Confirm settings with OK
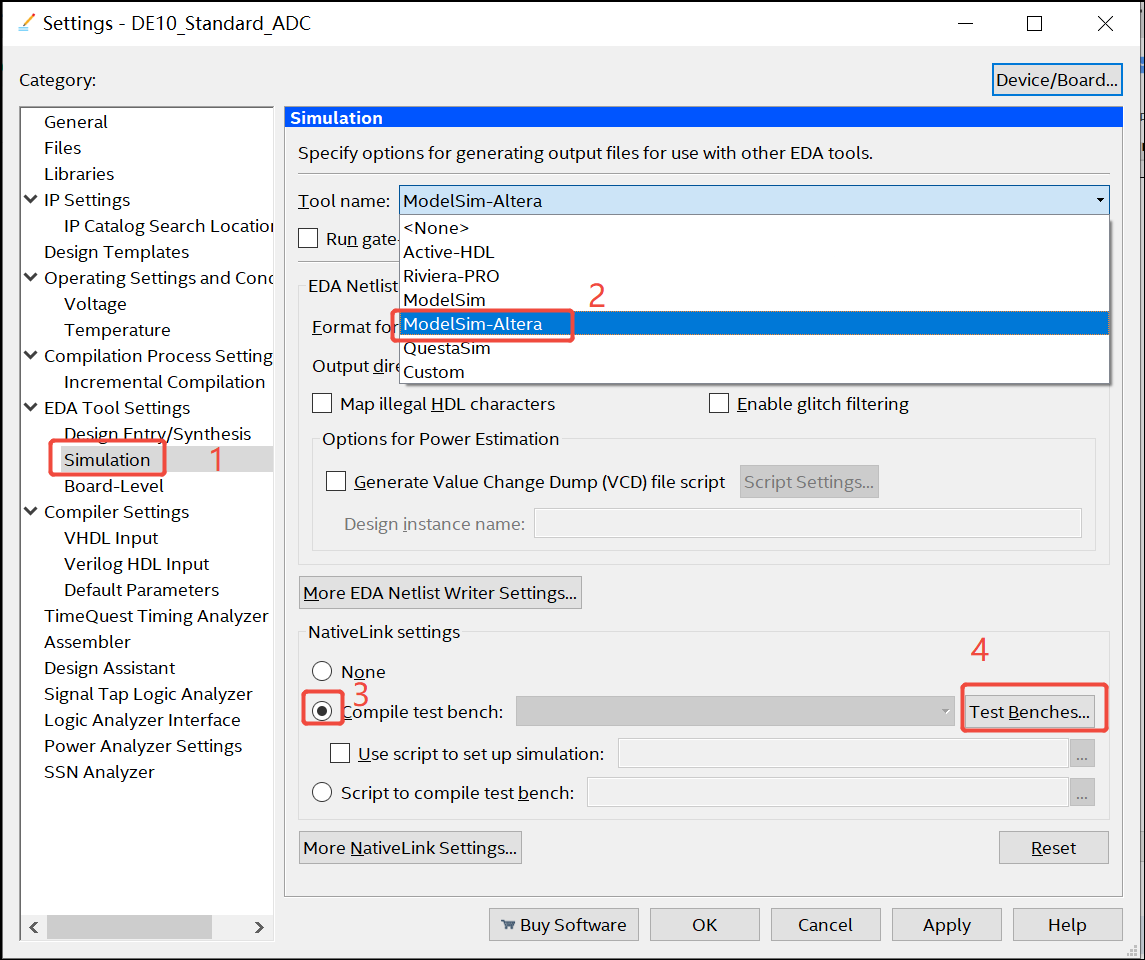1145x960 pixels. pos(705,925)
